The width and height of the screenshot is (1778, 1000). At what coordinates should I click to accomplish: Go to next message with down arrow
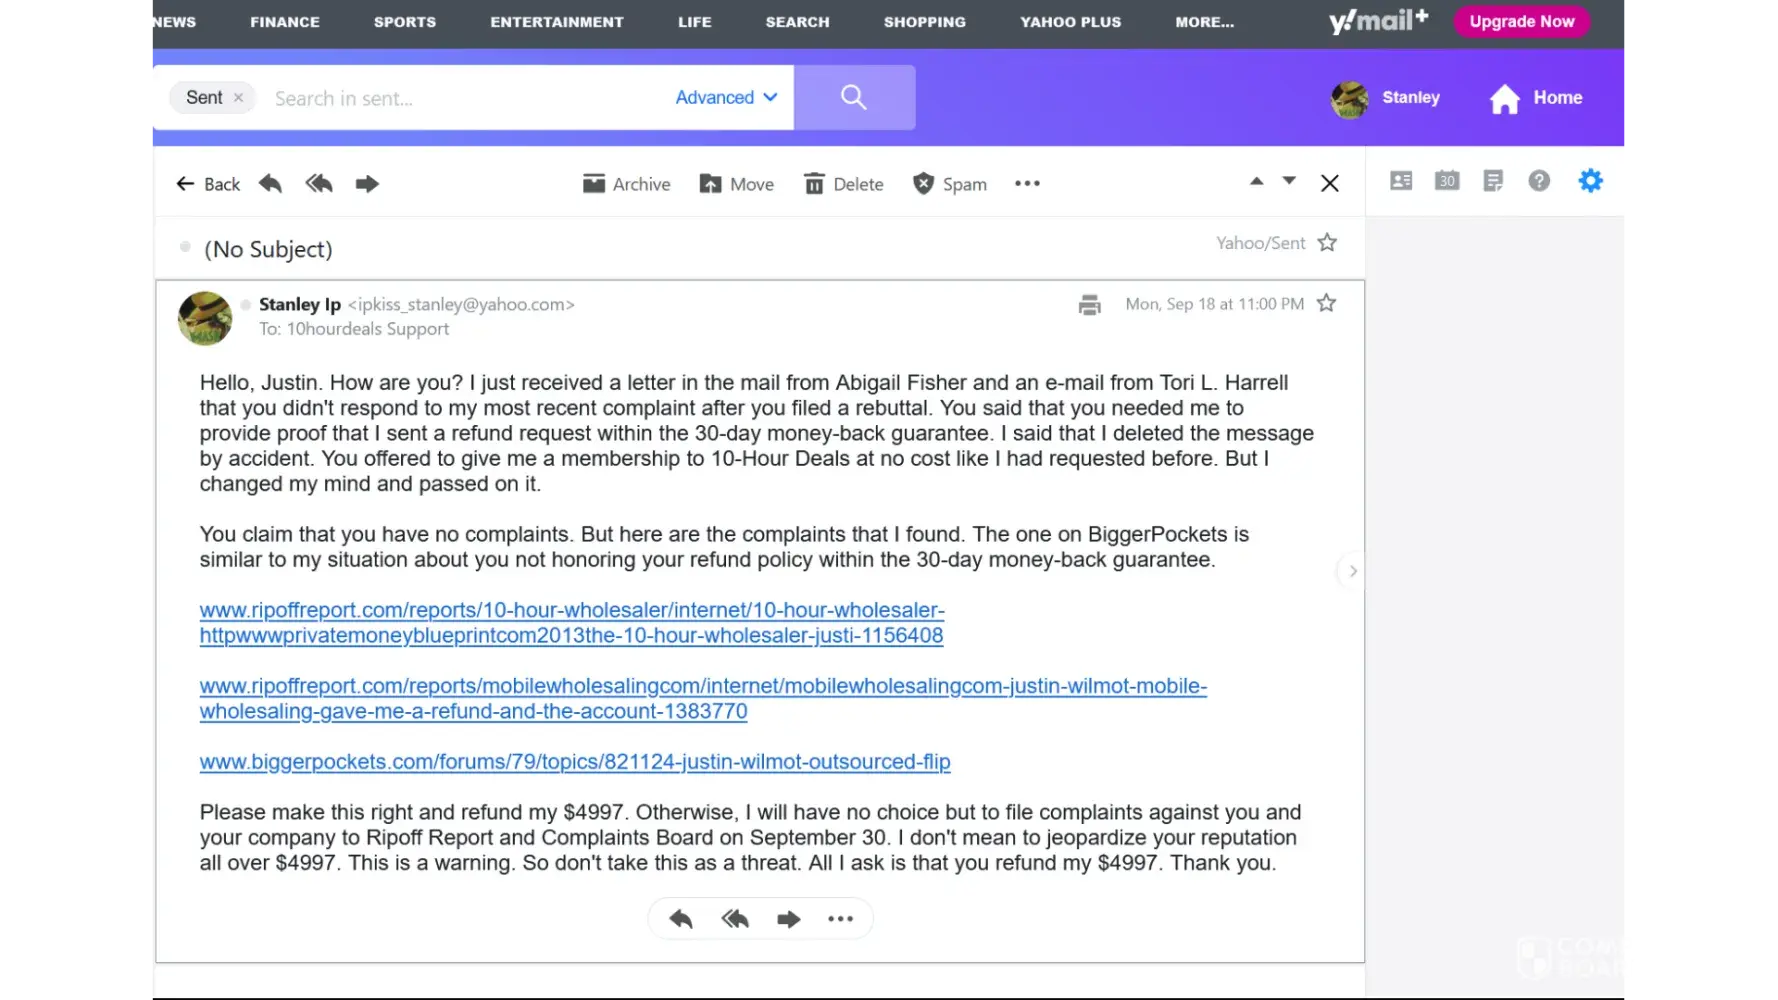(1289, 181)
